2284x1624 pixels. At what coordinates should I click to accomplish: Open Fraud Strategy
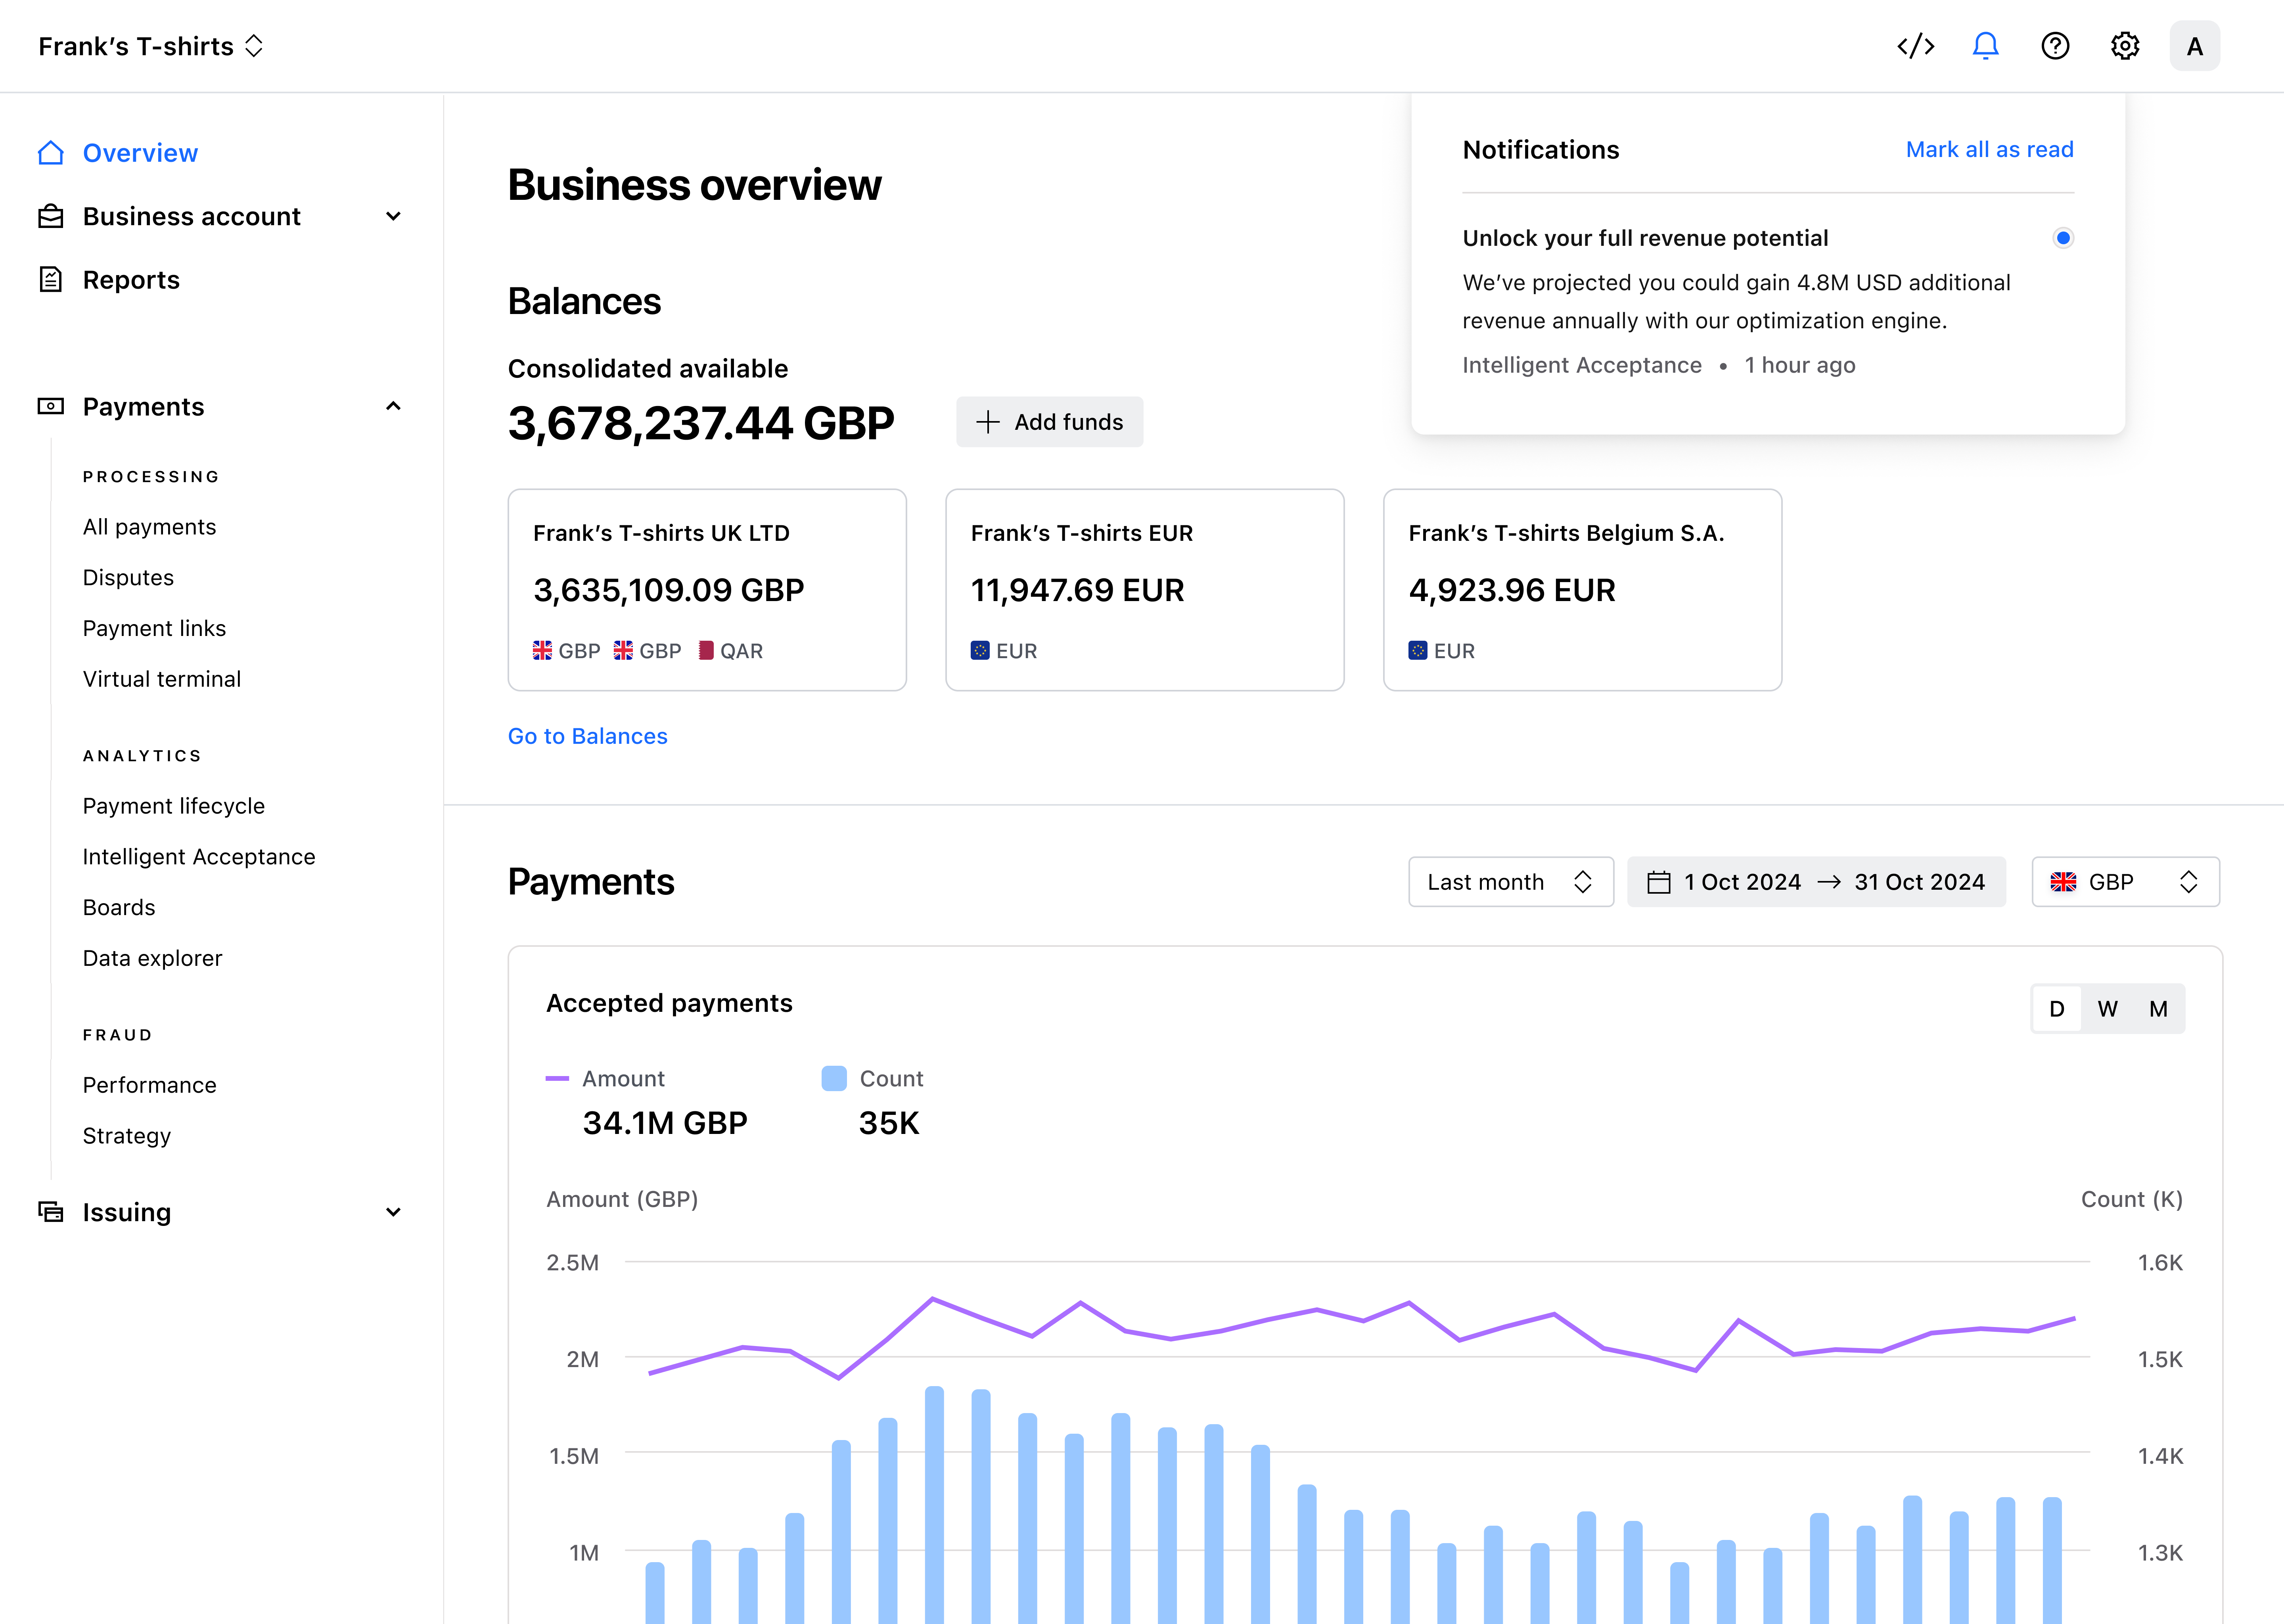pyautogui.click(x=127, y=1136)
